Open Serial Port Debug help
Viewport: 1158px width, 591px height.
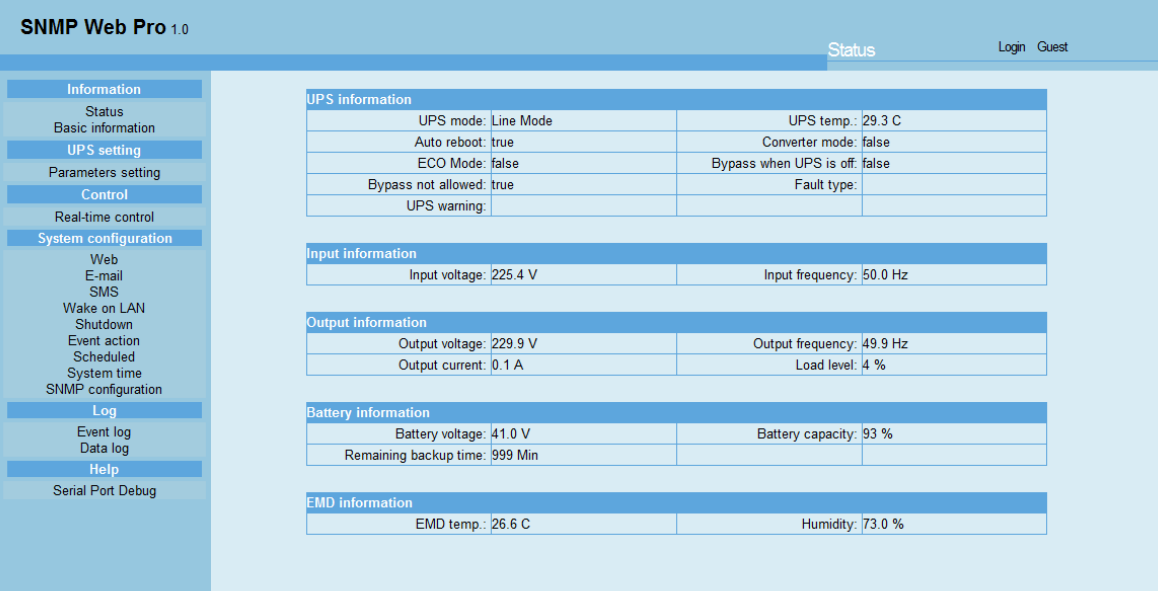pos(104,491)
